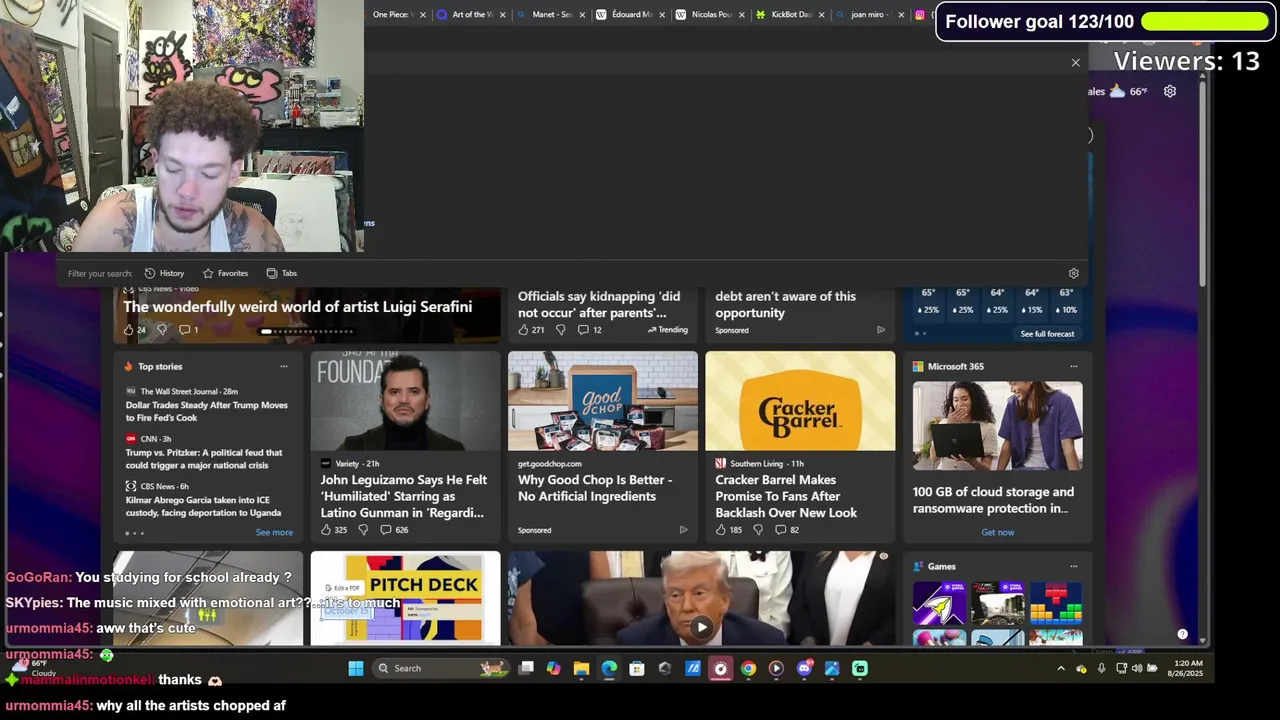This screenshot has width=1280, height=720.
Task: Open page settings gear near weather
Action: tap(1170, 91)
